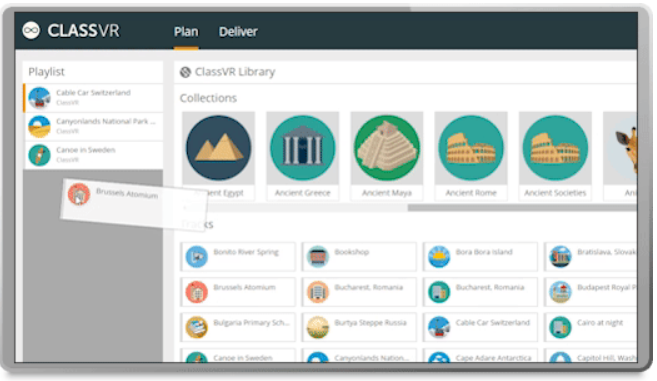The height and width of the screenshot is (381, 657).
Task: Select the Bonito River Spring track name
Action: [x=246, y=252]
